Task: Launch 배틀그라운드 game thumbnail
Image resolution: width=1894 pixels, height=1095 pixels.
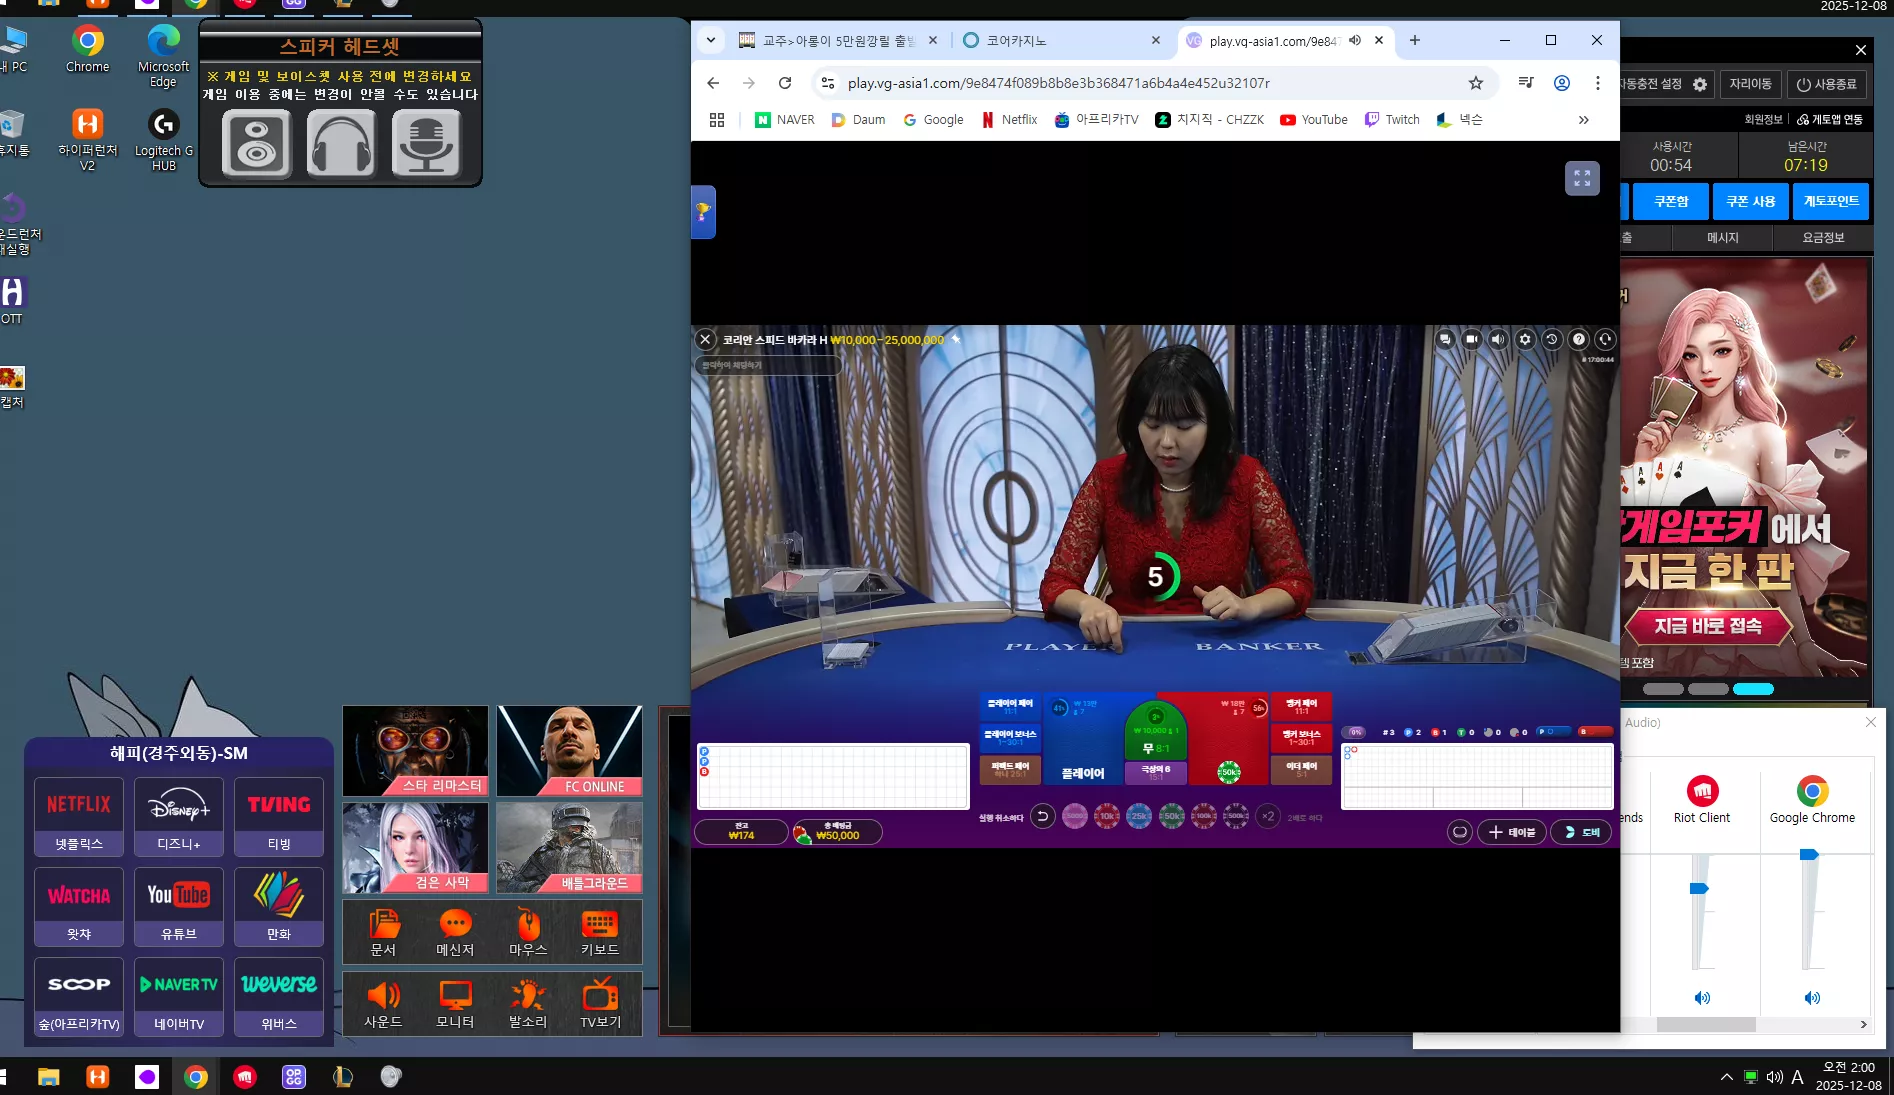Action: tap(569, 847)
